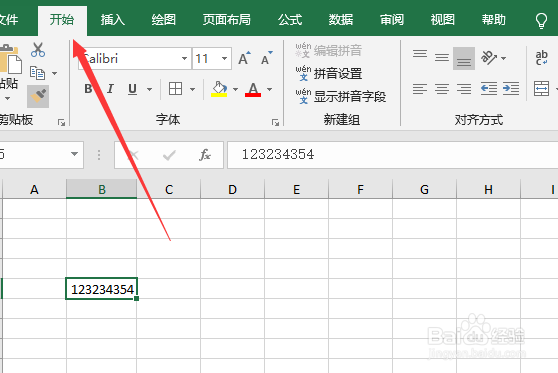Viewport: 558px width, 373px height.
Task: Decrease indent icon
Action: click(x=489, y=89)
